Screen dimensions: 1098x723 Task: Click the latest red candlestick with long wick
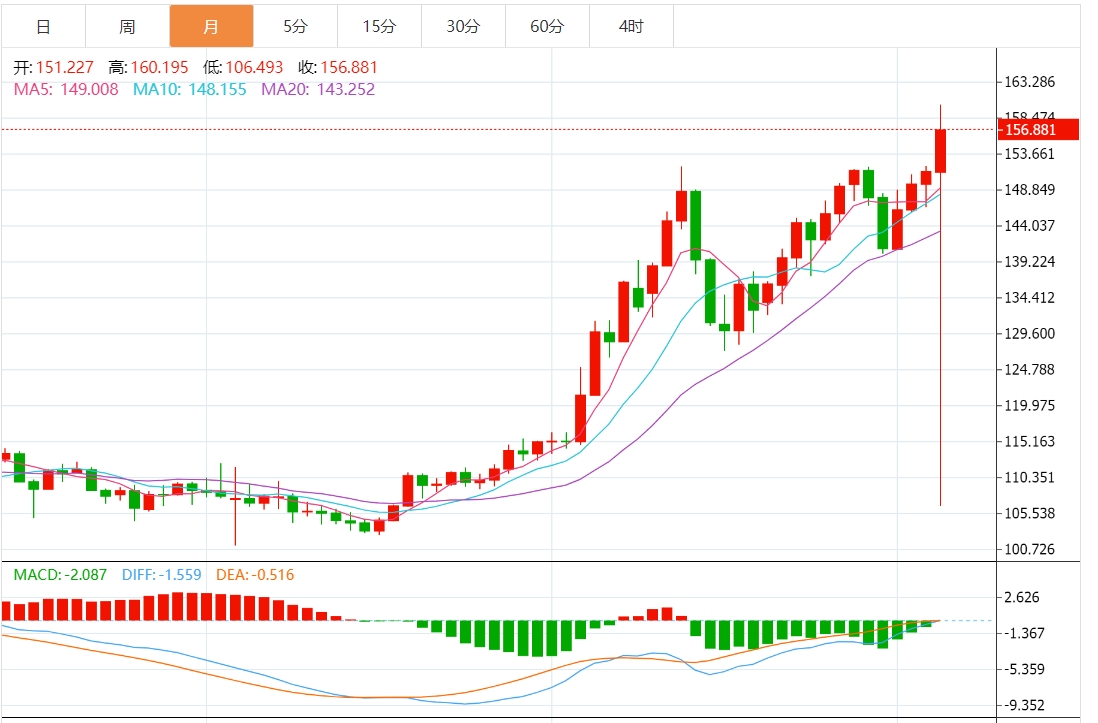[x=940, y=151]
